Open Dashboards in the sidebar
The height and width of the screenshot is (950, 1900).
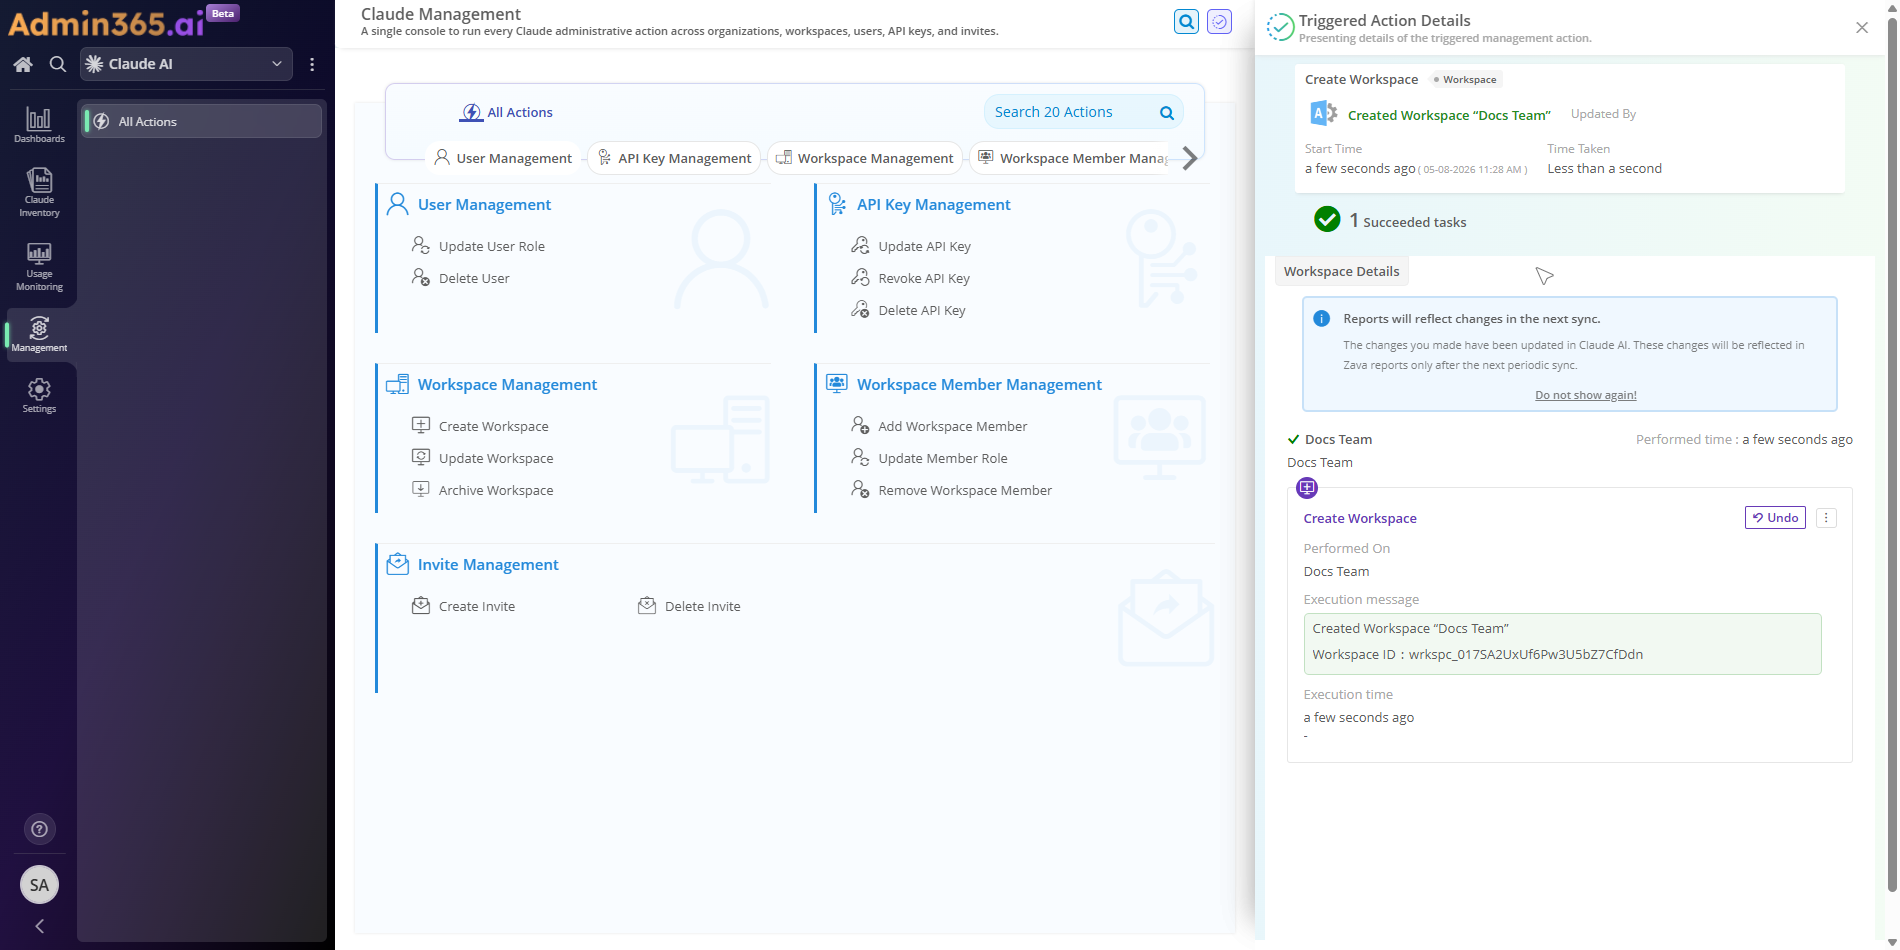tap(39, 125)
